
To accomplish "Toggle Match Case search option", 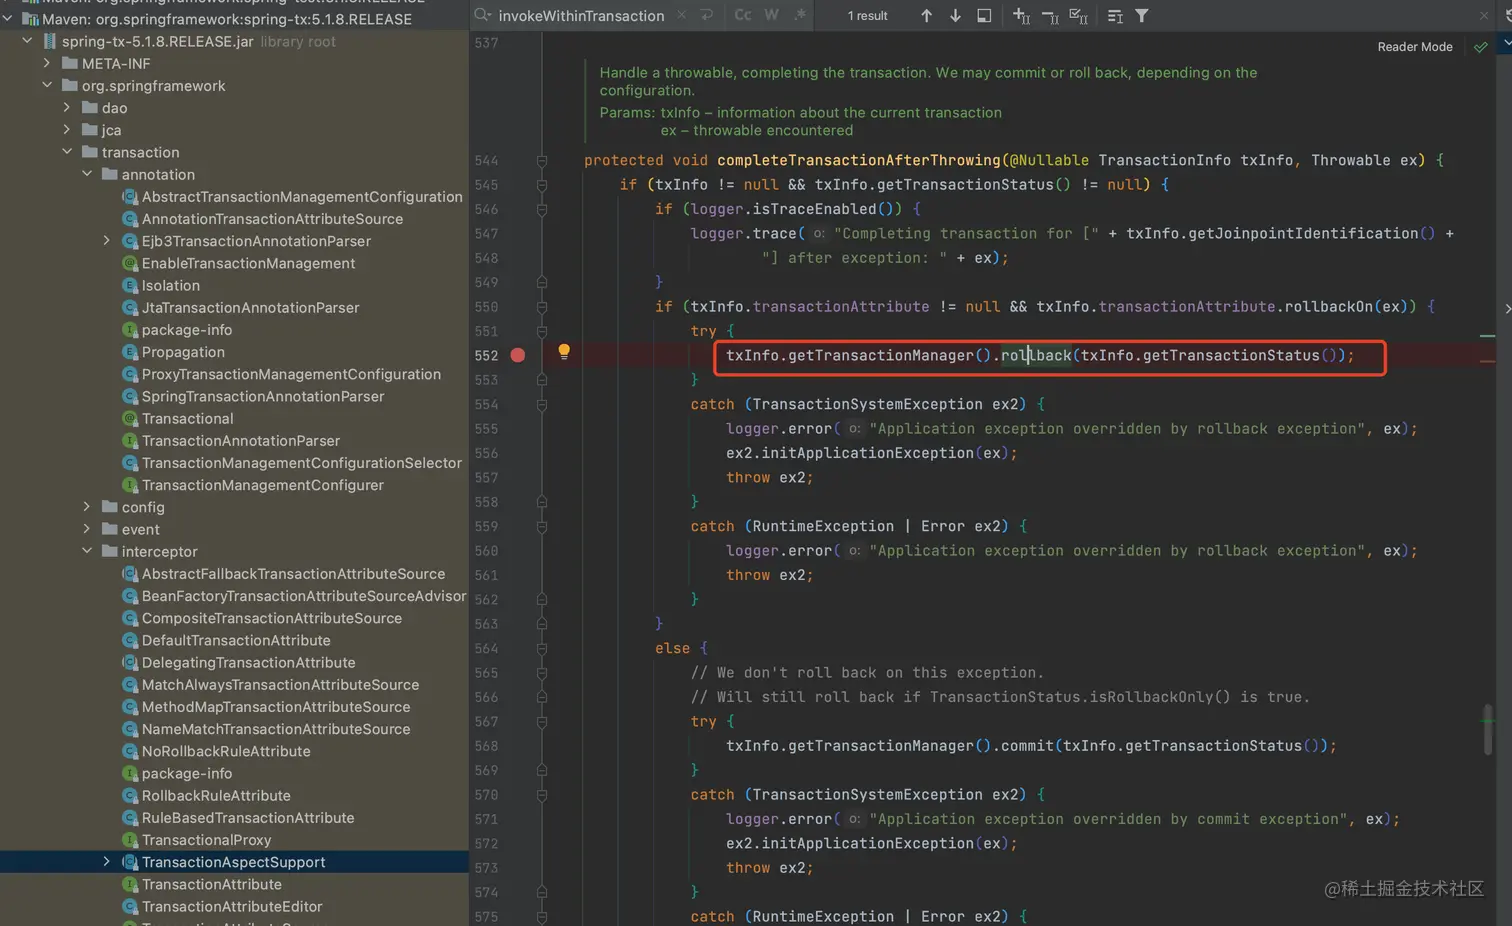I will [742, 15].
